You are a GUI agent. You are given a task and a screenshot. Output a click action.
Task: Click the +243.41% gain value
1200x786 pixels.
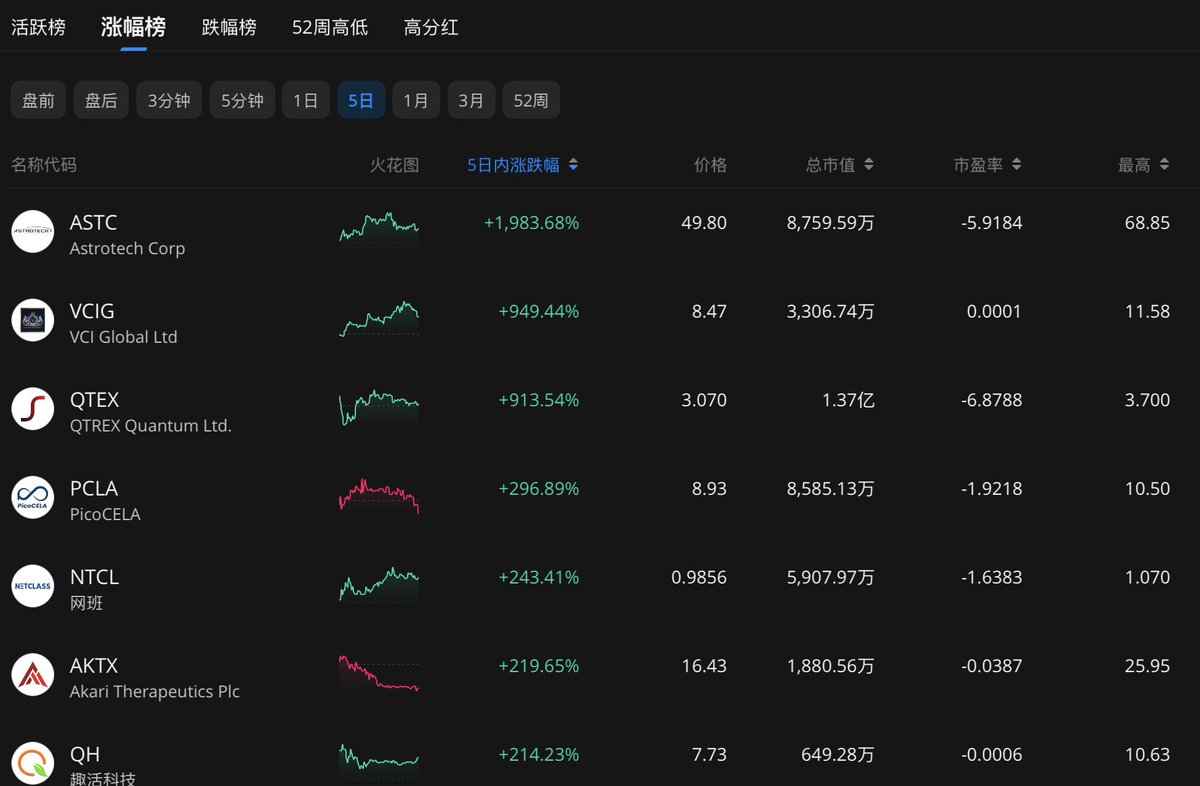538,577
